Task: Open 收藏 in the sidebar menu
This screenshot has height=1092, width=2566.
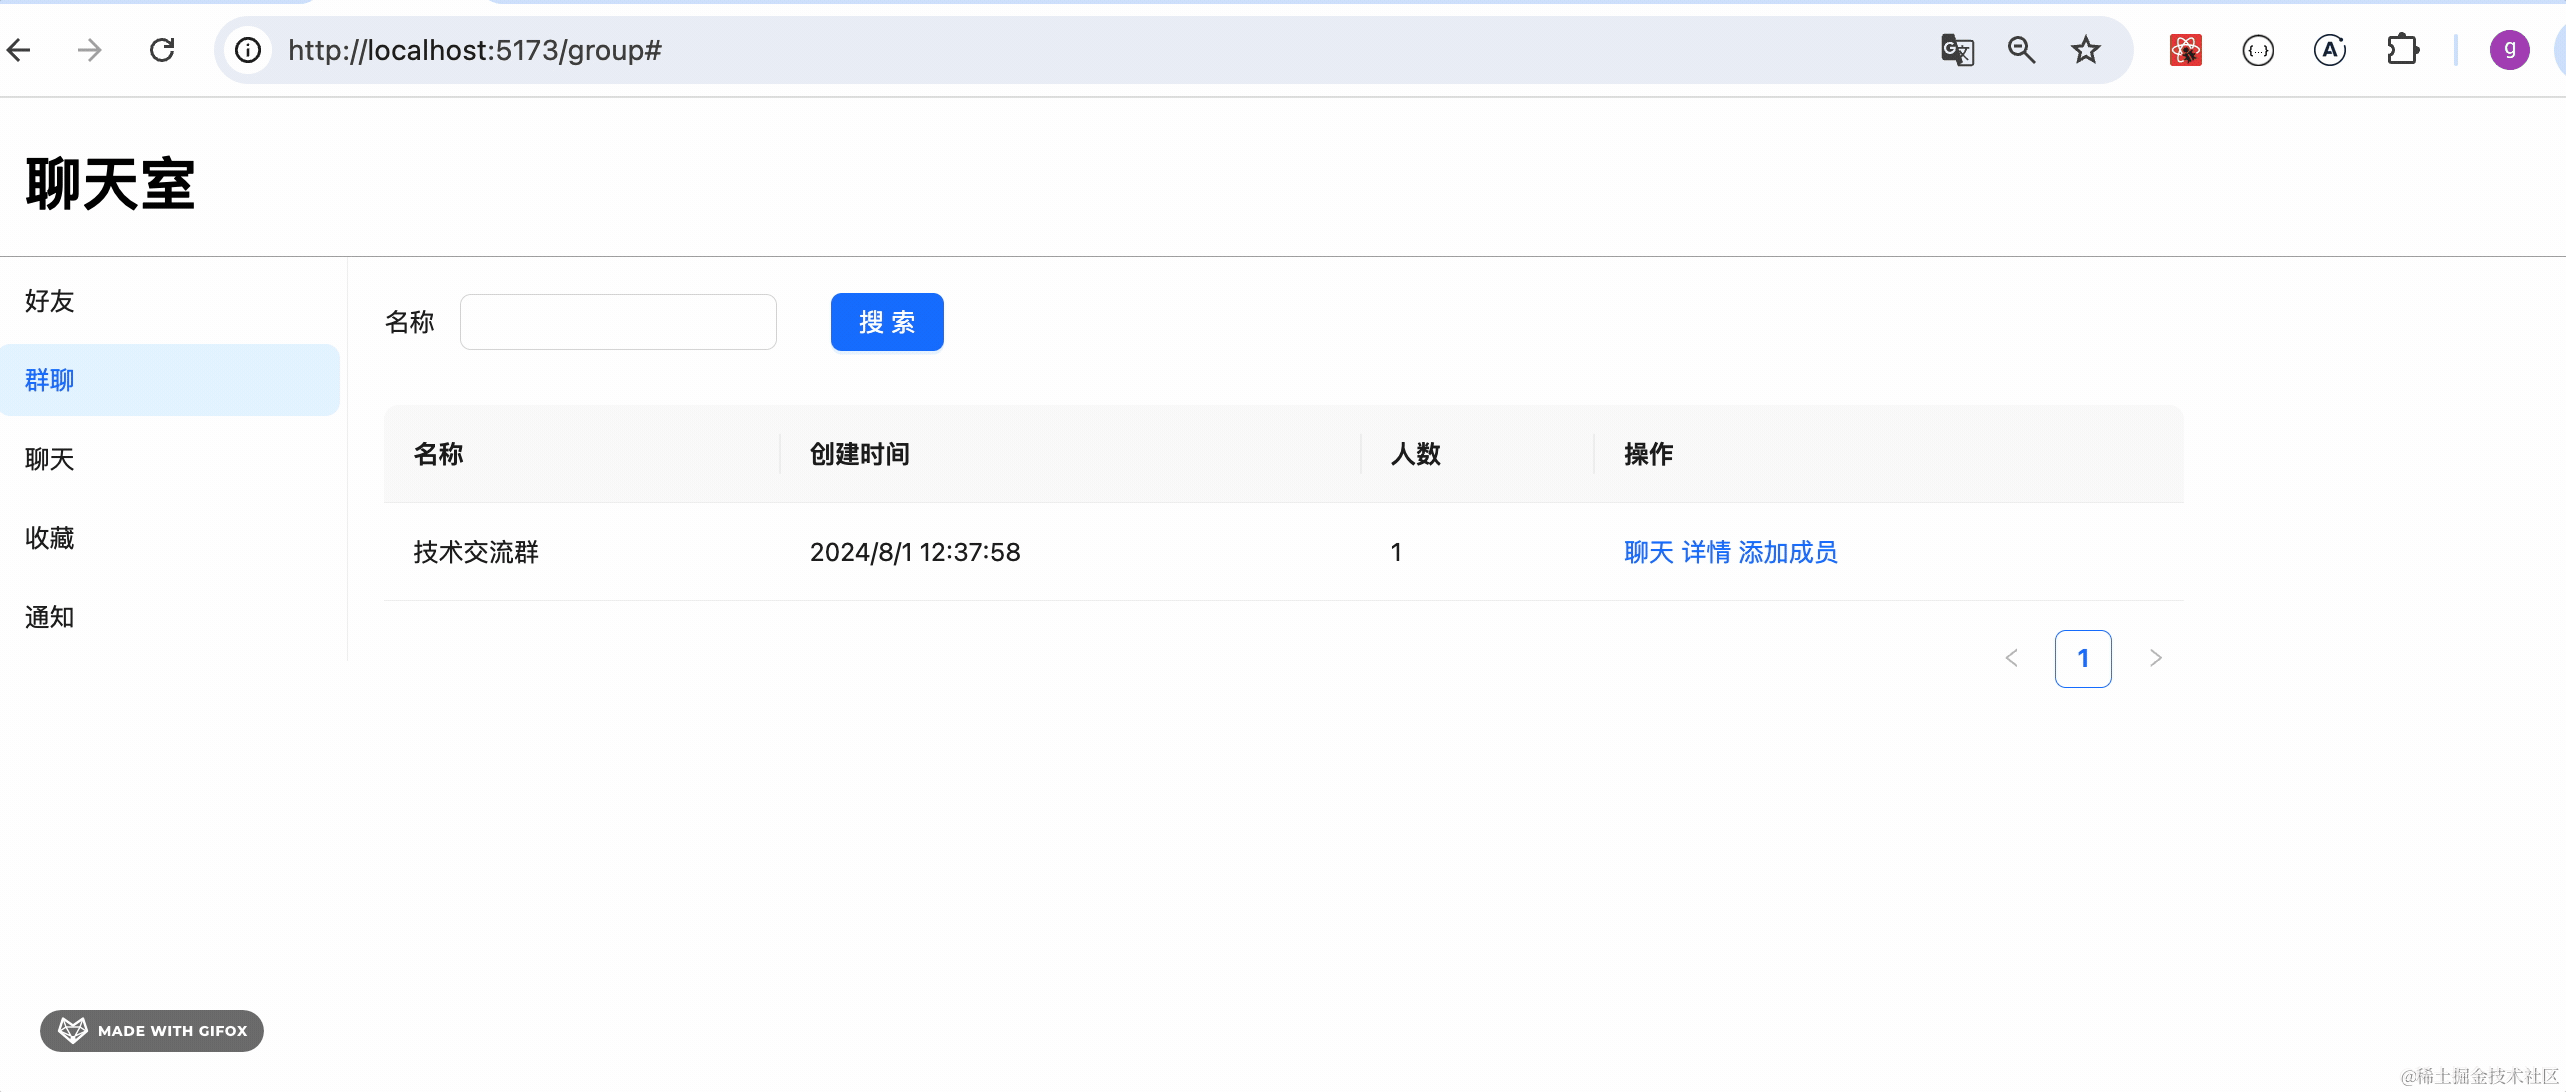Action: (x=50, y=538)
